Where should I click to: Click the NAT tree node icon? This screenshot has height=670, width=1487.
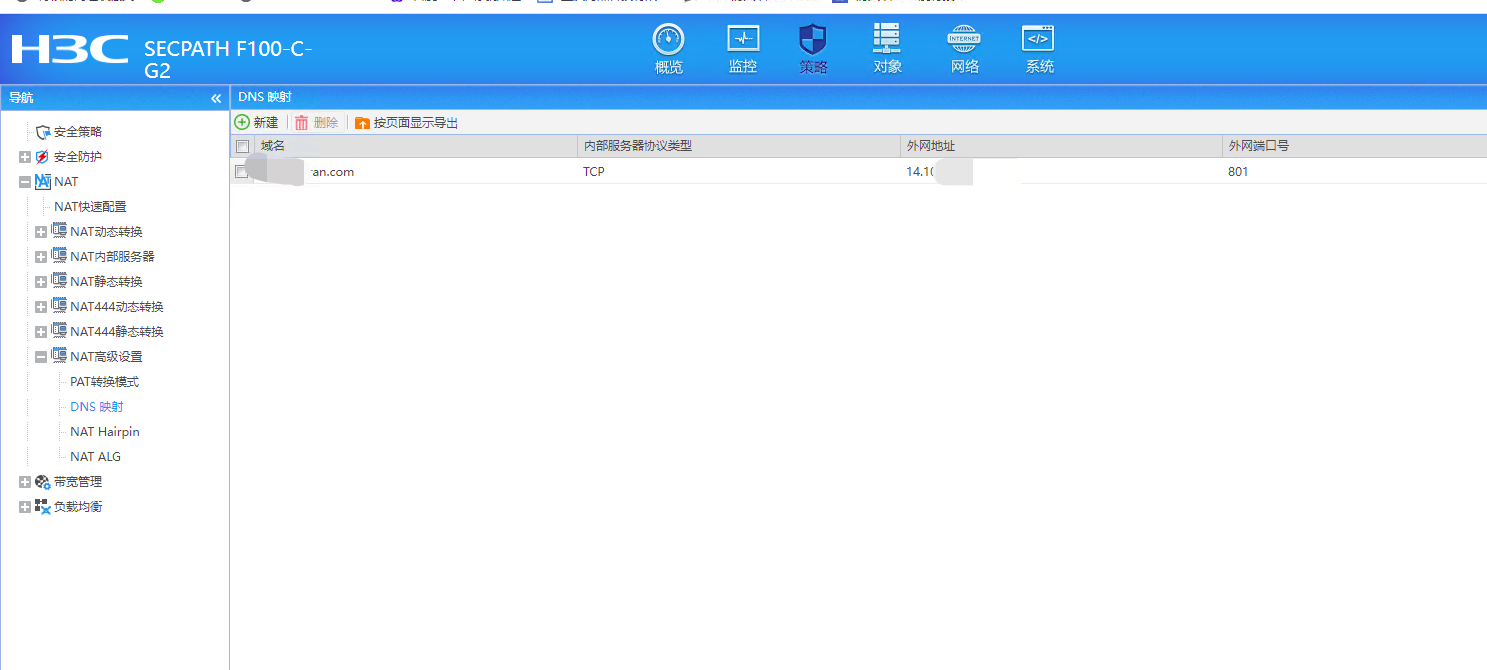pos(42,182)
